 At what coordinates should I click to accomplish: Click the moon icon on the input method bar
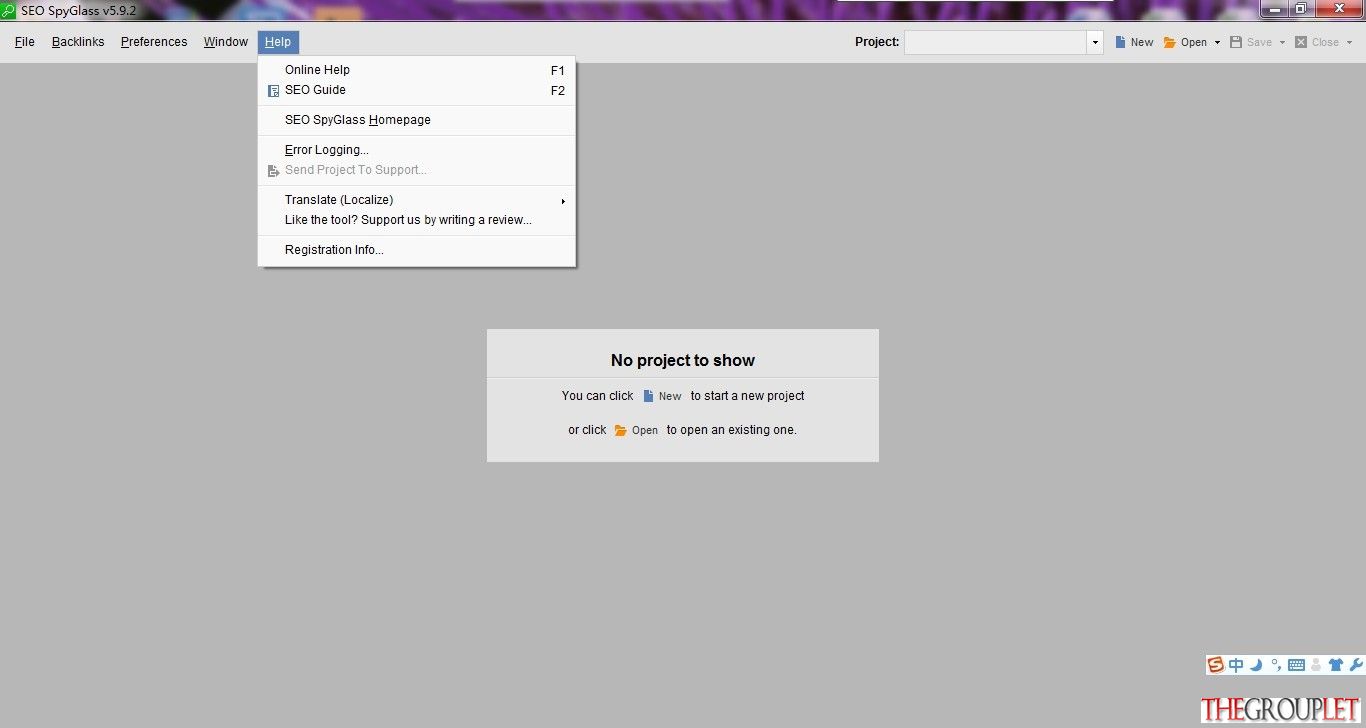1256,665
